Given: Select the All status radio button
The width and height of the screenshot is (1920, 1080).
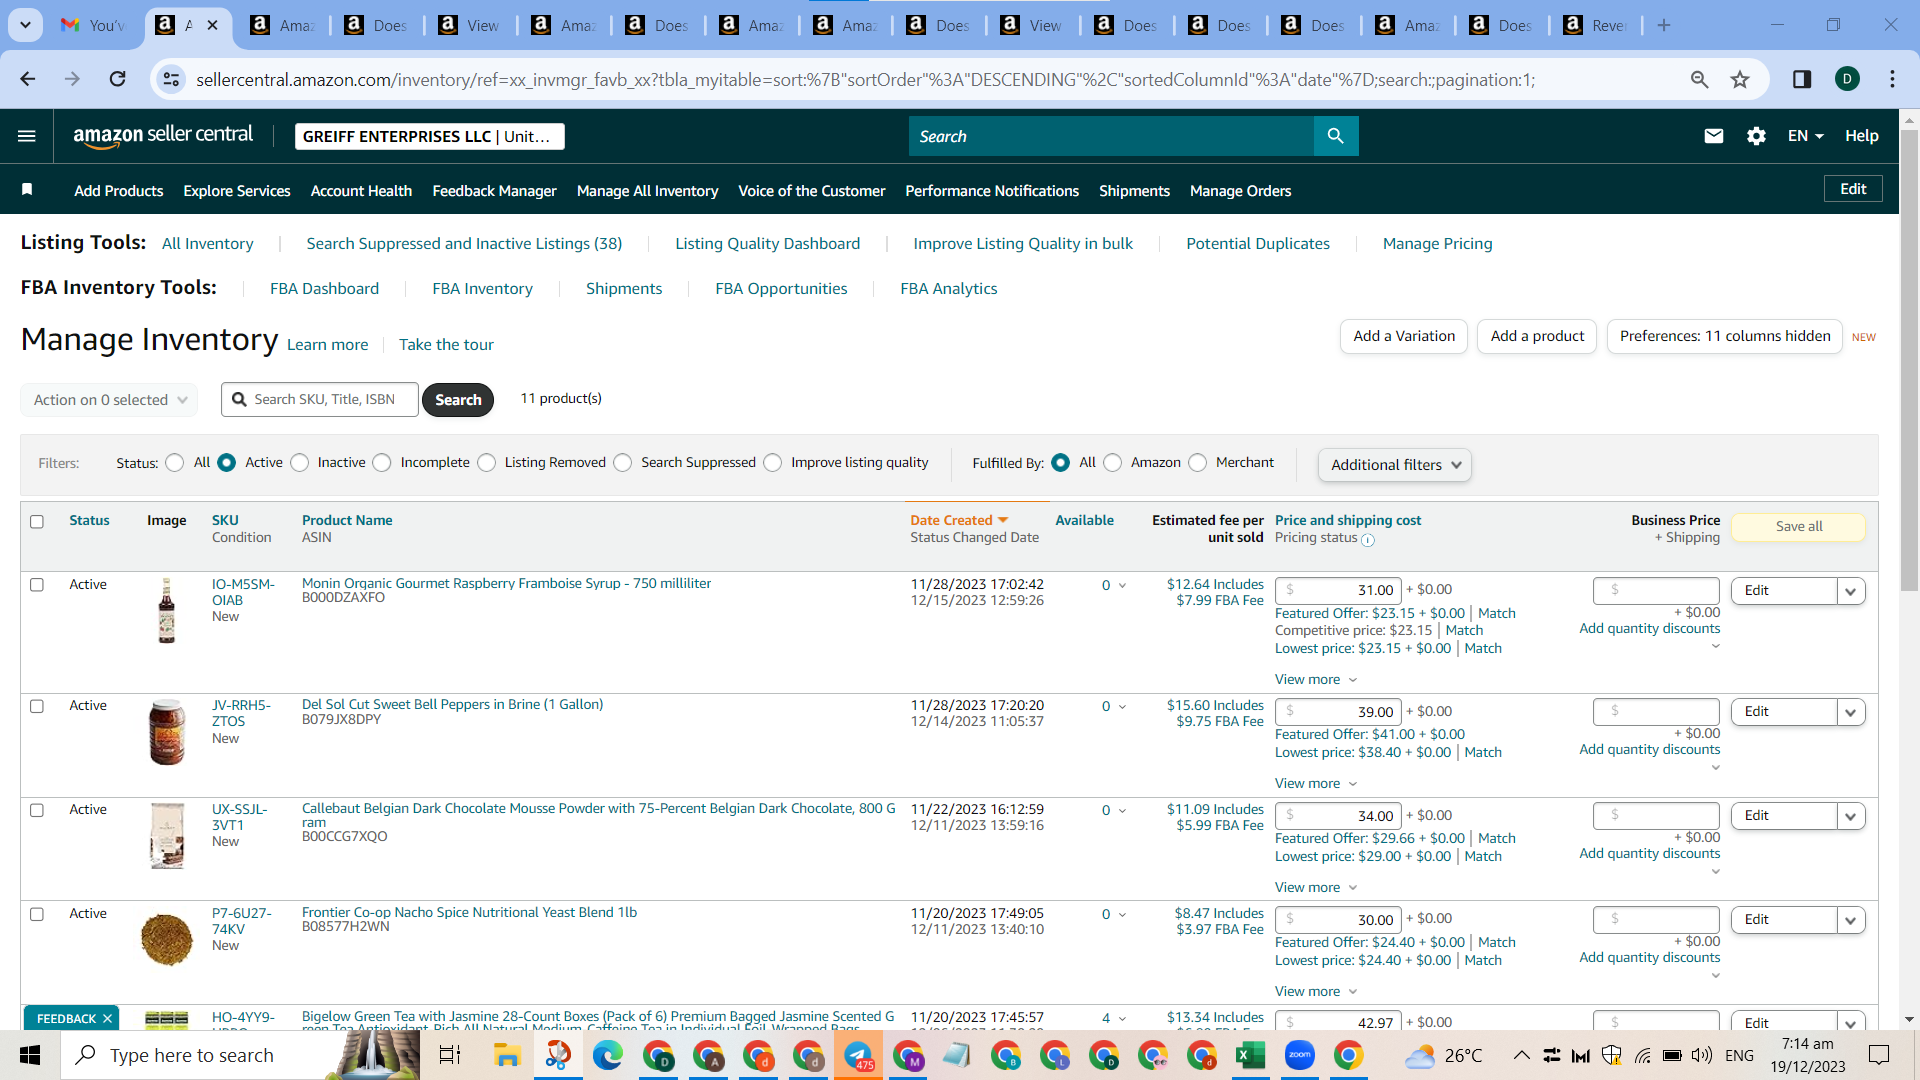Looking at the screenshot, I should point(175,463).
